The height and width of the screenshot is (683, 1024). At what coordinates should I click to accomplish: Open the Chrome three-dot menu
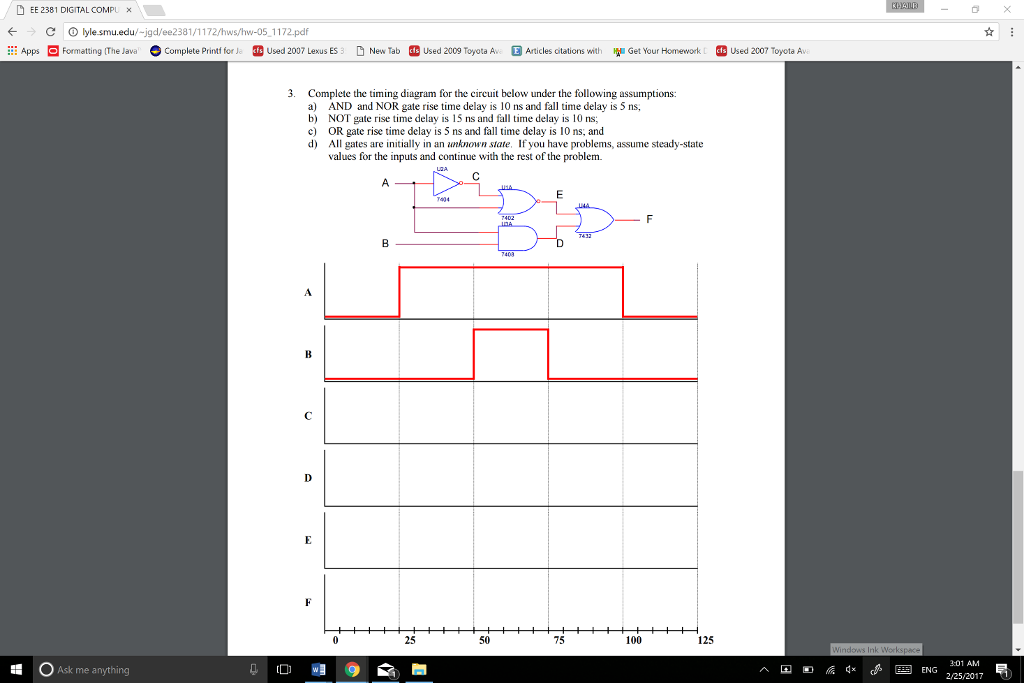tap(1012, 31)
